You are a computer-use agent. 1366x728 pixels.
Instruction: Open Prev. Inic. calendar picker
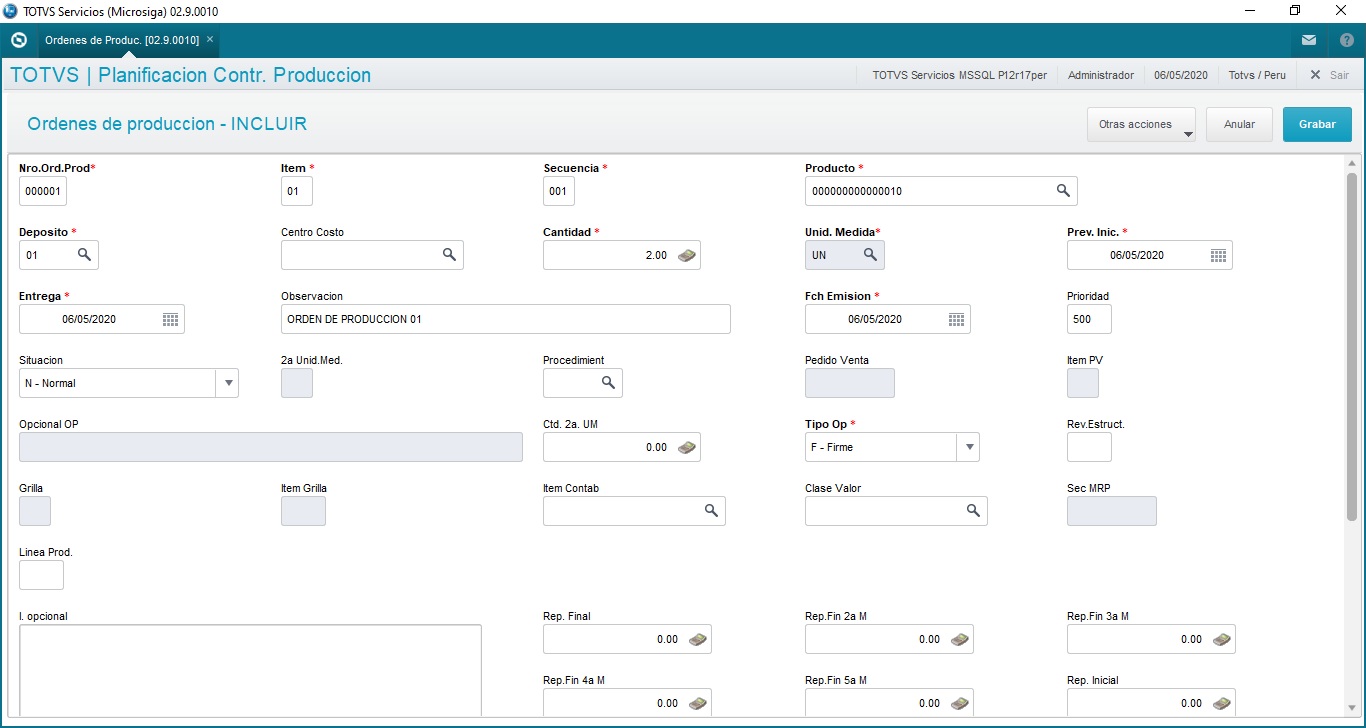point(1219,255)
